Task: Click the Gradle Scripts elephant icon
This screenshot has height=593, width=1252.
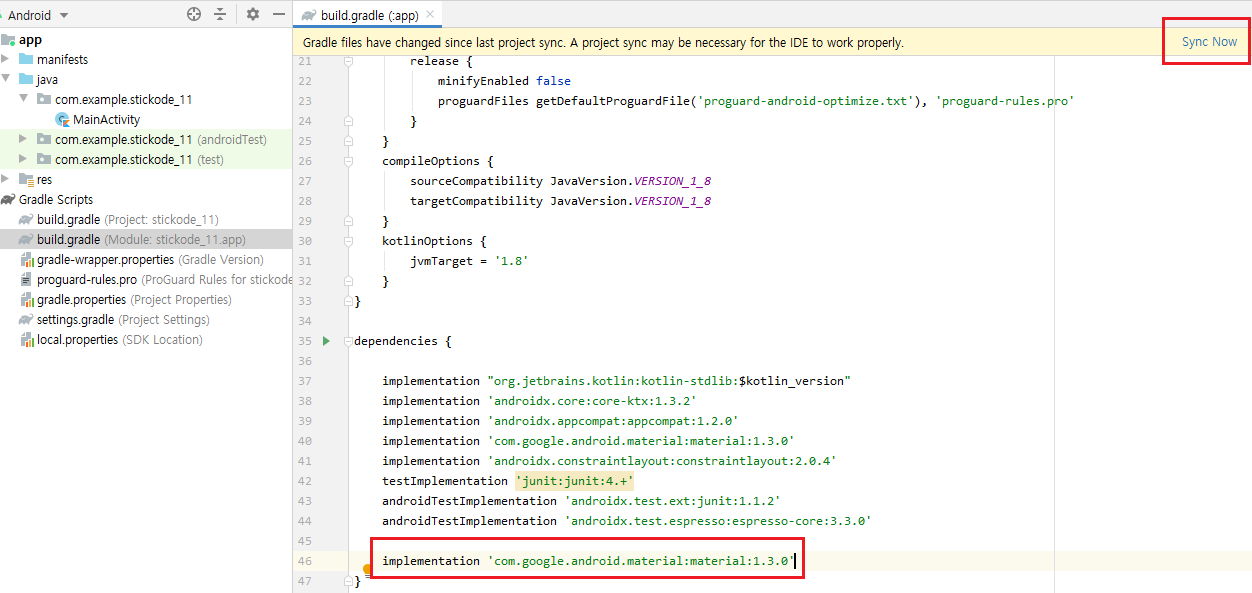Action: 8,200
